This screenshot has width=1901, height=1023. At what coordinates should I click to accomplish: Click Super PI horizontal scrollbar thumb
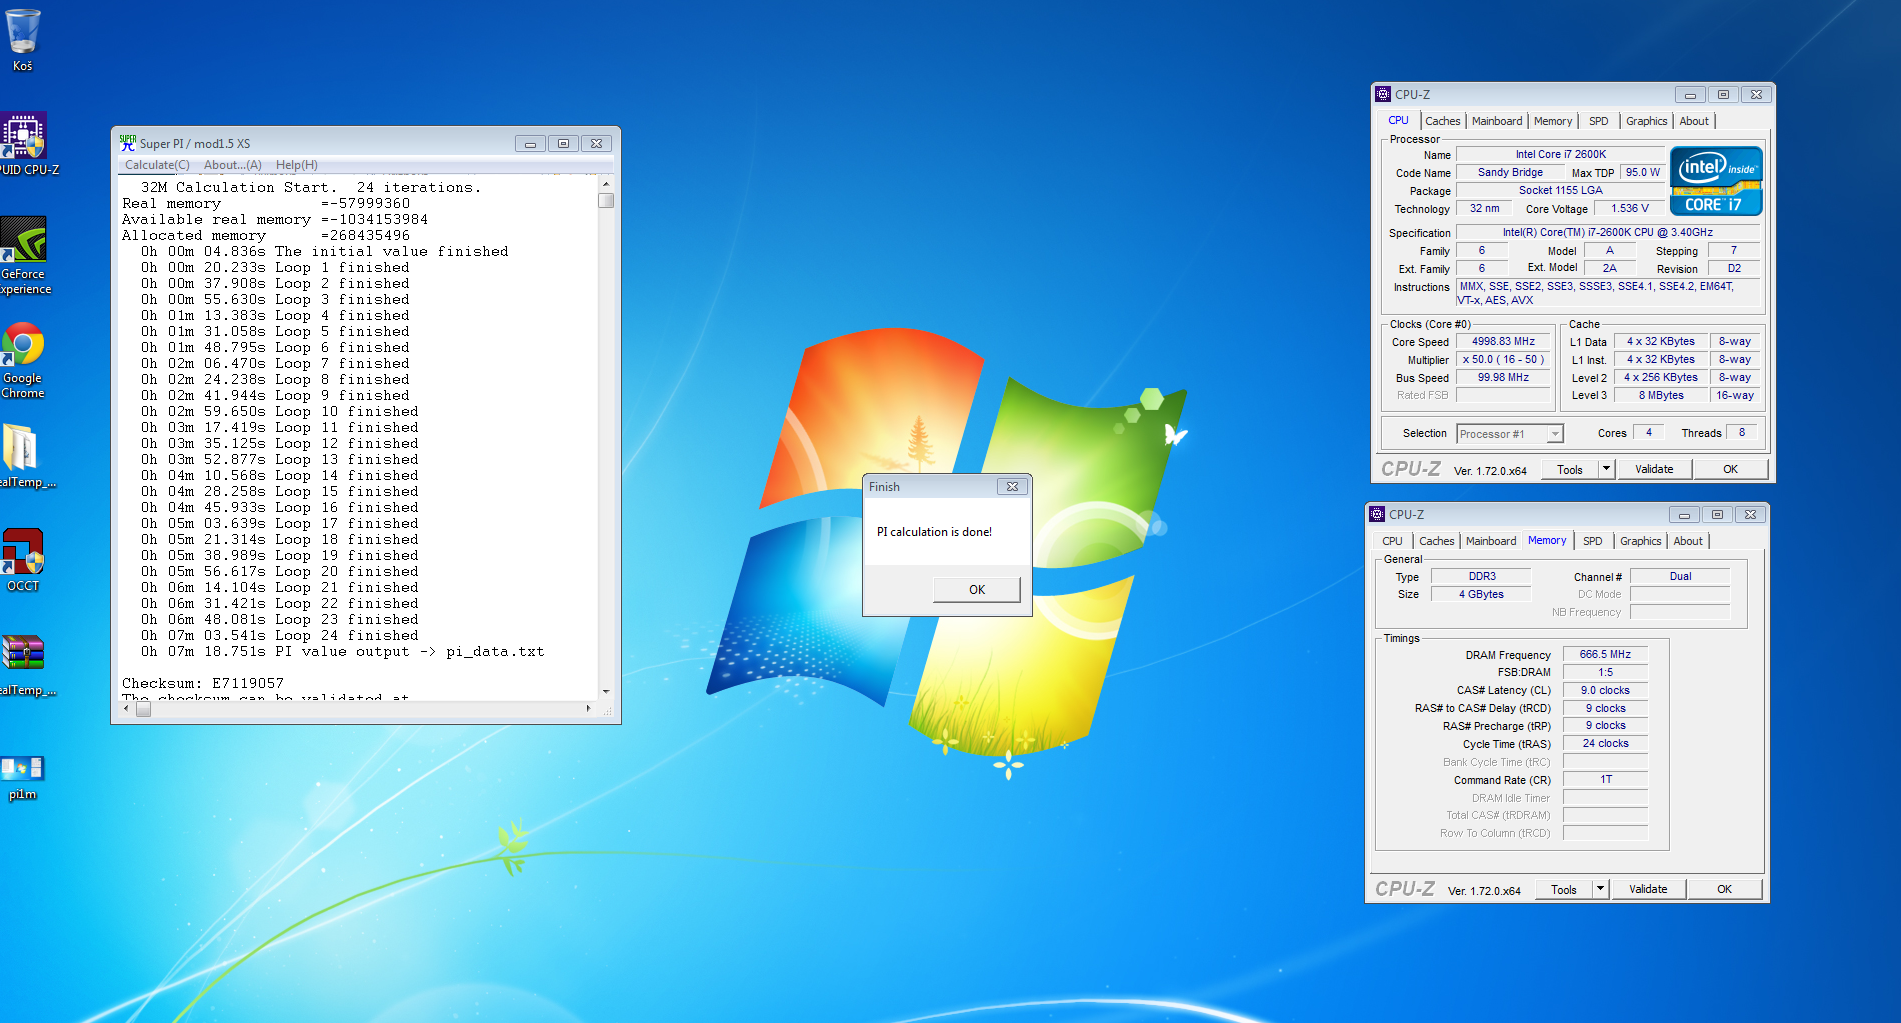[x=143, y=709]
